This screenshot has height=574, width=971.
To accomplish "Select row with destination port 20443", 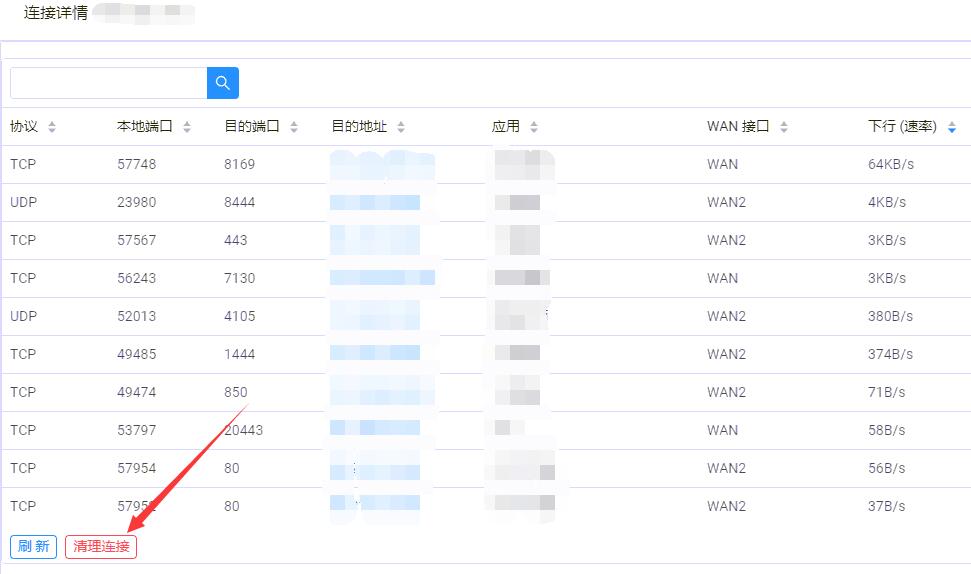I will (244, 430).
